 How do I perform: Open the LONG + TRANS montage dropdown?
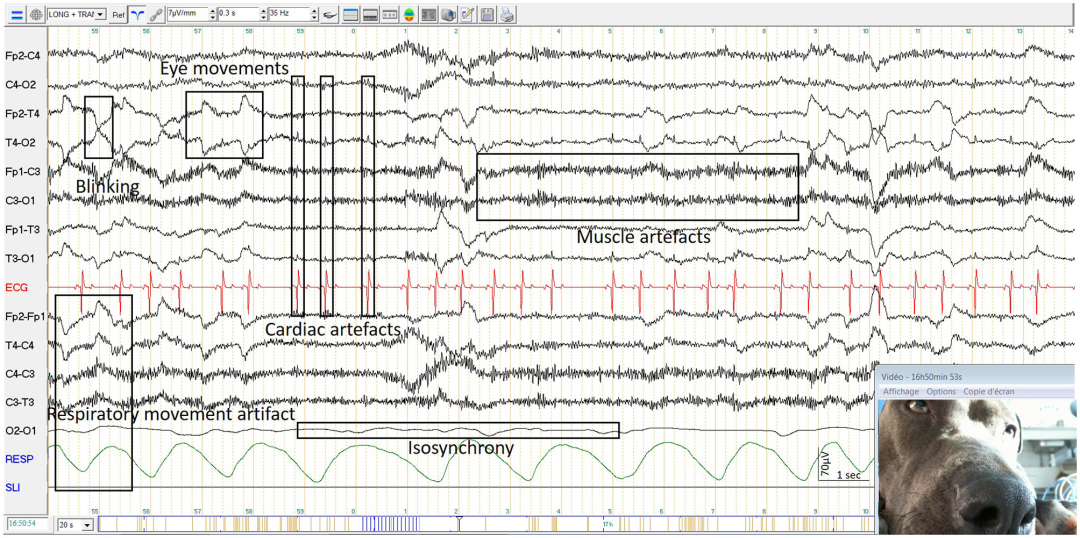coord(101,15)
